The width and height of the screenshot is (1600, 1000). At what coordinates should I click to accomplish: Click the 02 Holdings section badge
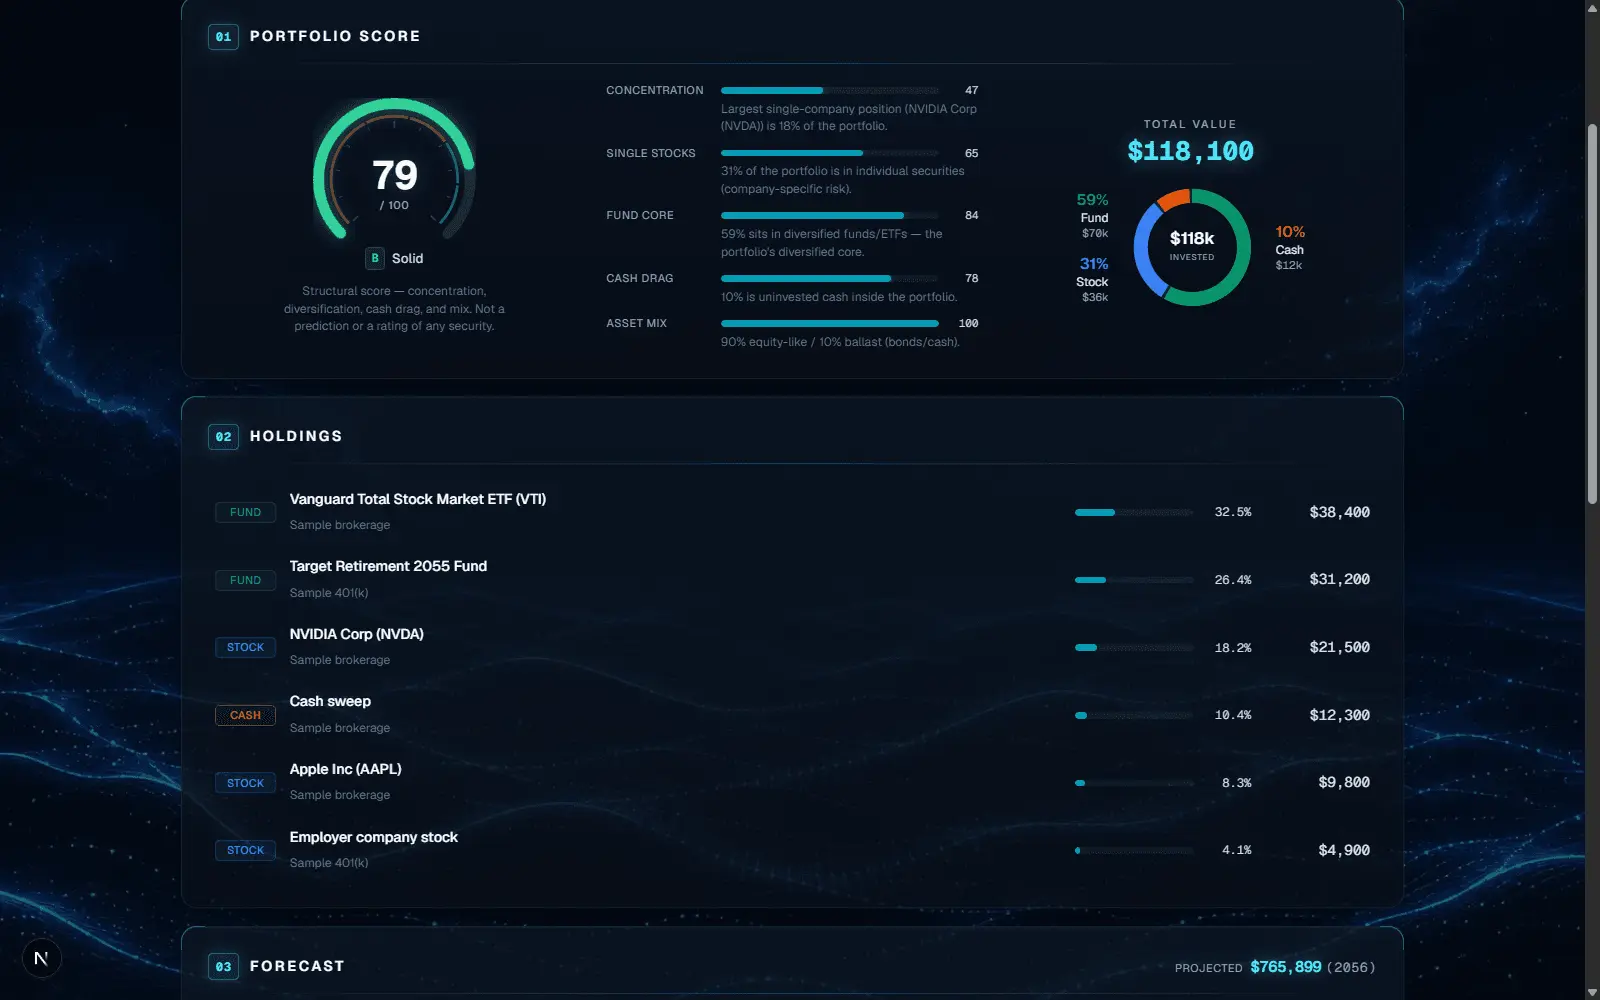pyautogui.click(x=223, y=437)
